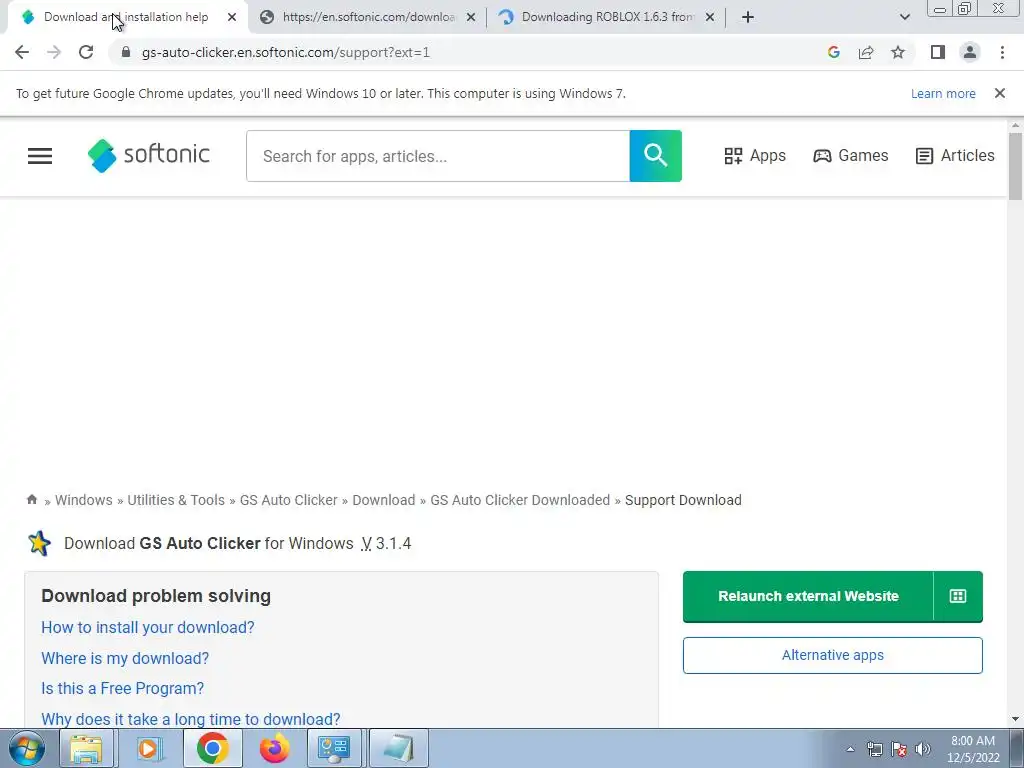
Task: Open the Chrome side panel icon
Action: tap(938, 52)
